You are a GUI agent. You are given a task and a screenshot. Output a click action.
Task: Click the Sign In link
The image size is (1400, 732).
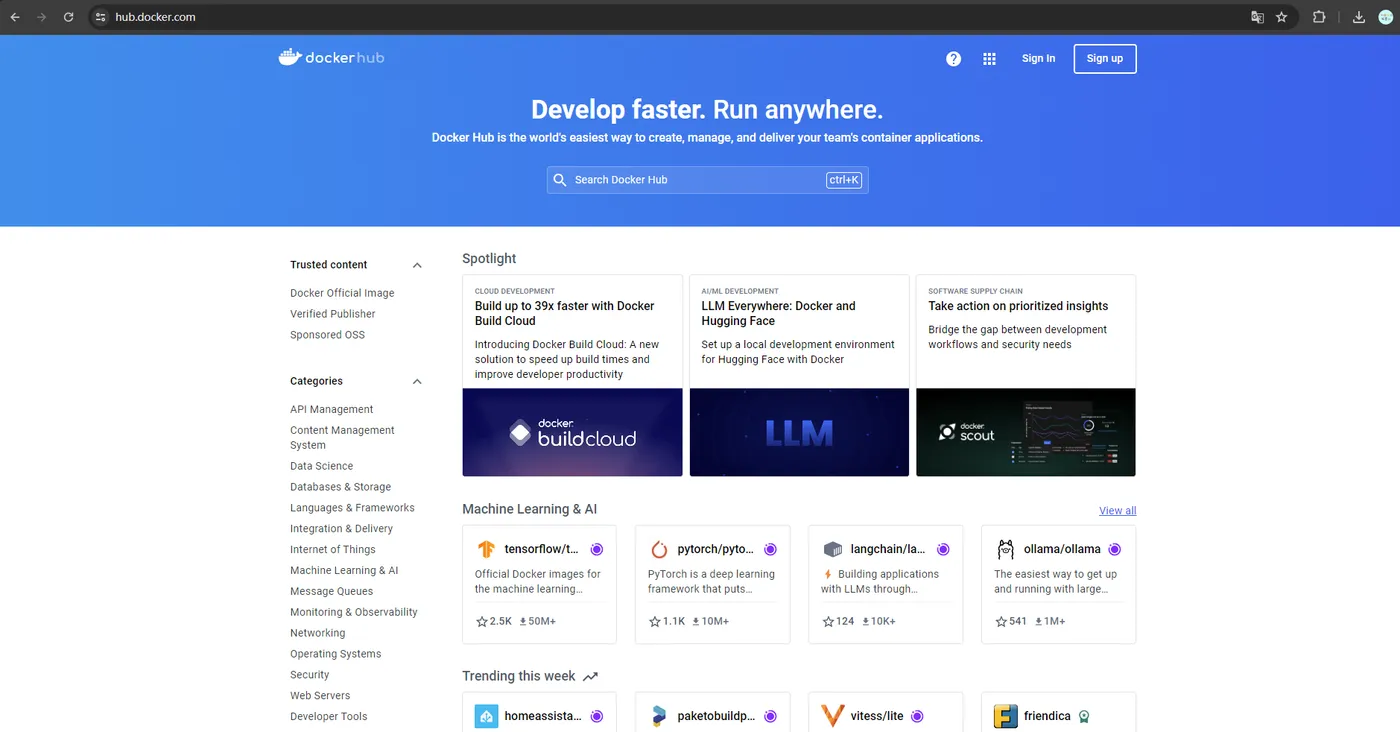pyautogui.click(x=1038, y=59)
